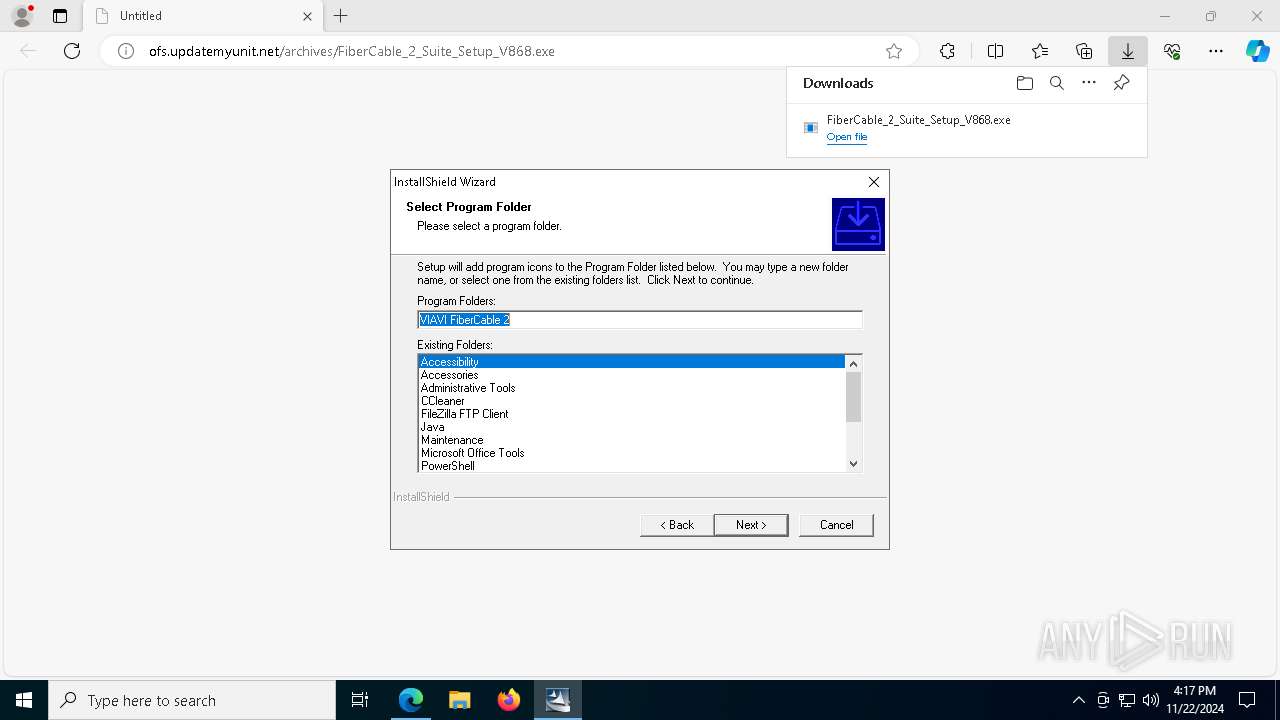1280x720 pixels.
Task: Pick FileZilla FTP Client folder
Action: [631, 414]
